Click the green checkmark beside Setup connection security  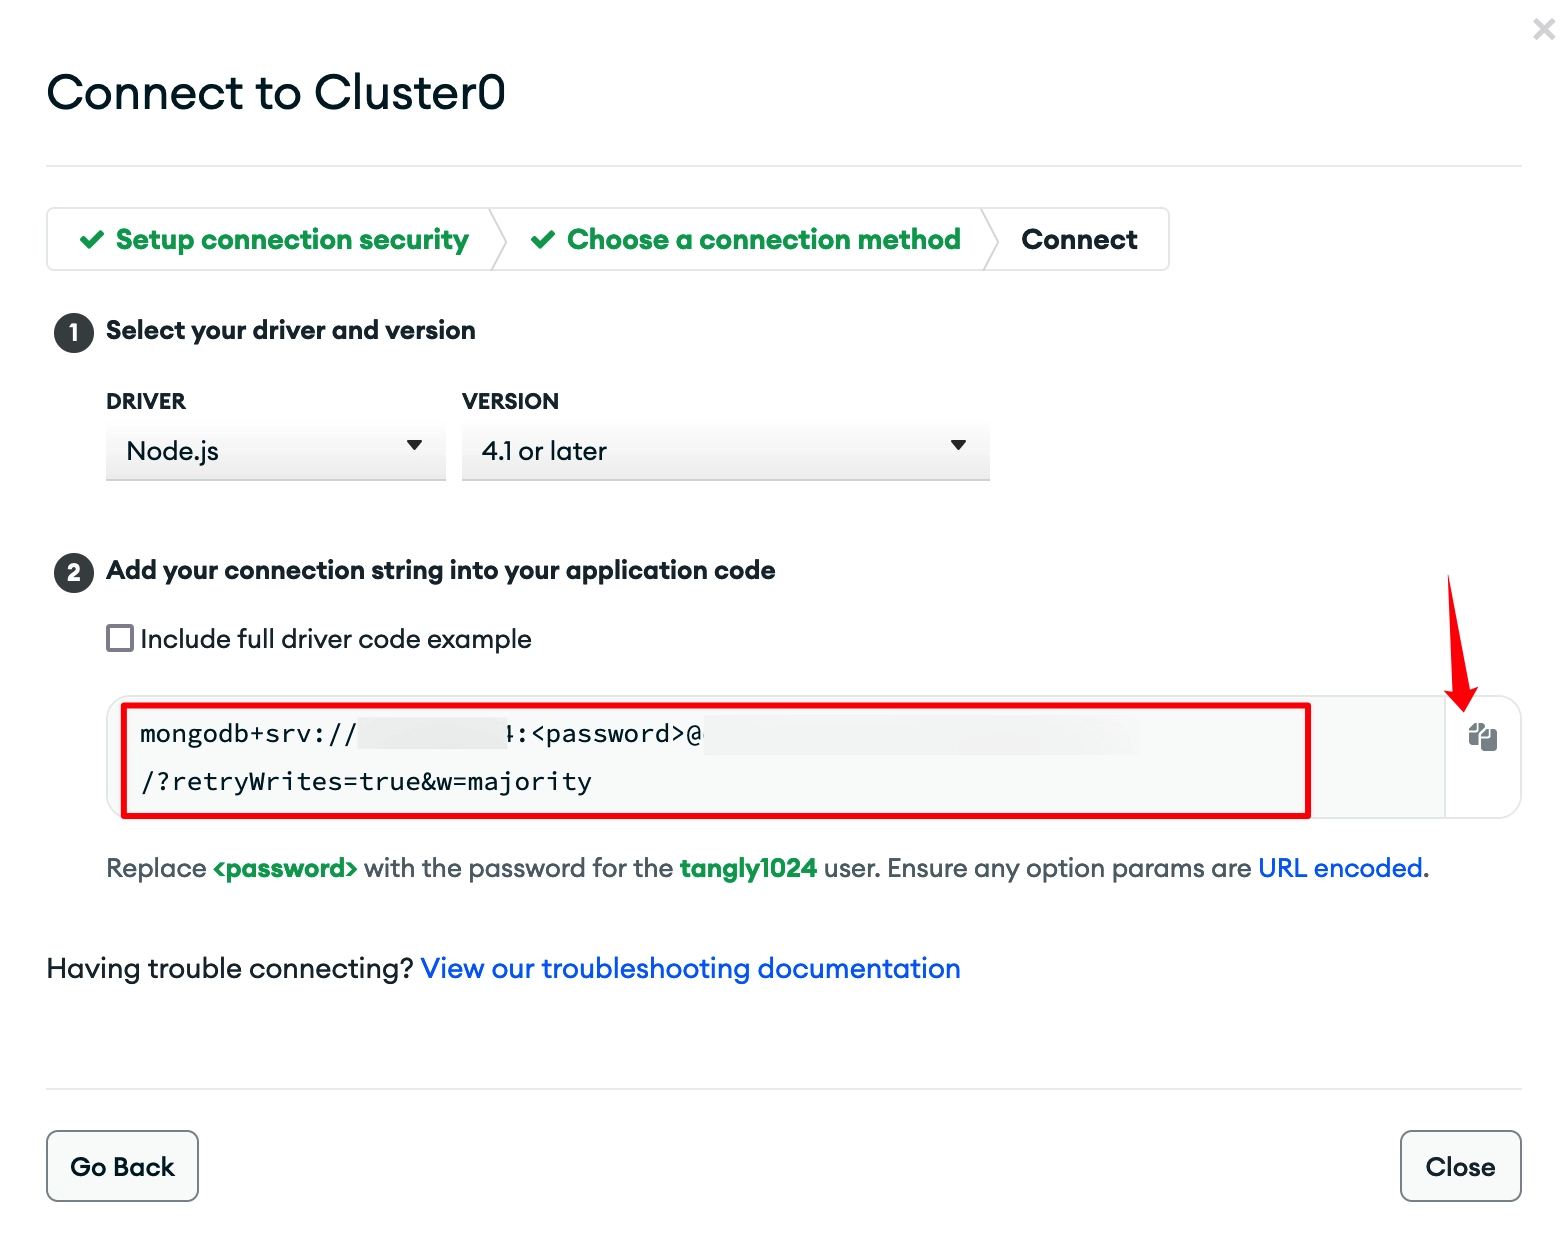point(92,240)
